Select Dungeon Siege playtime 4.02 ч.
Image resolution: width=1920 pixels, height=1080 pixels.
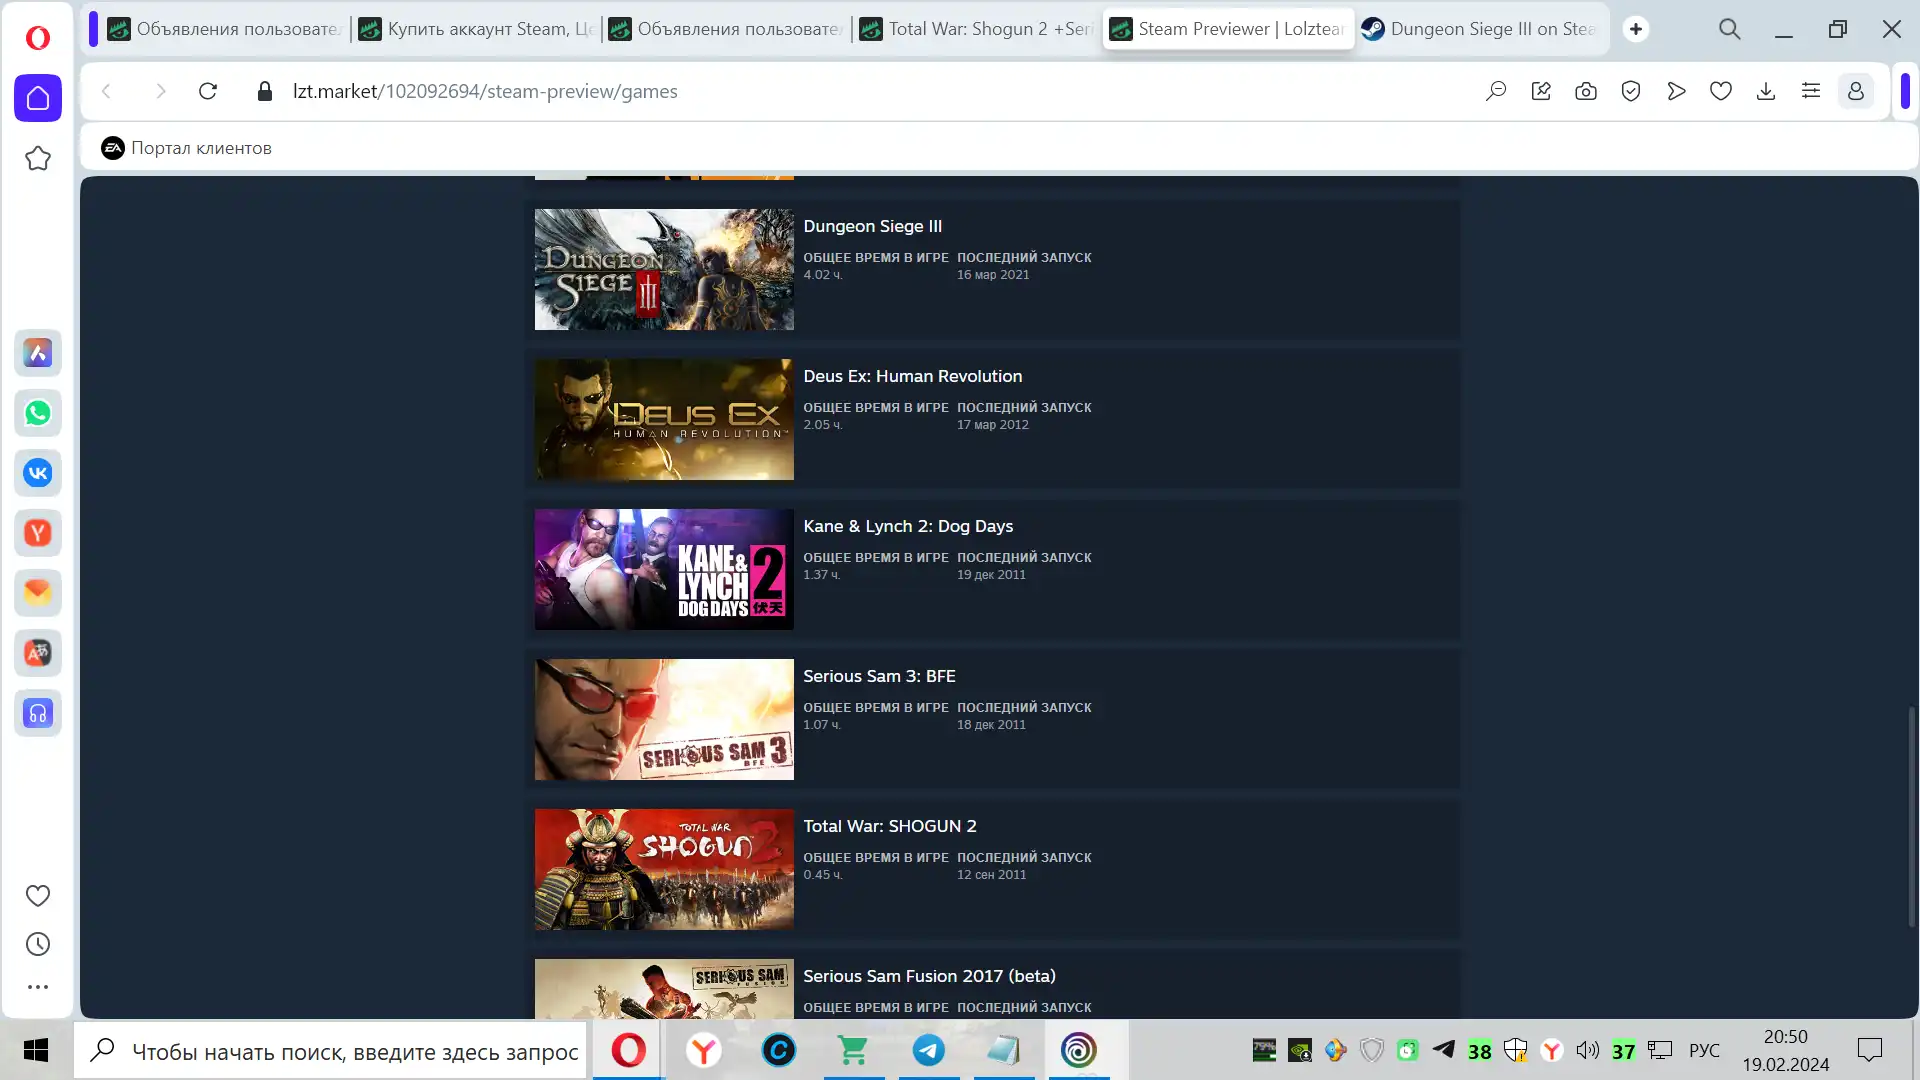[823, 275]
